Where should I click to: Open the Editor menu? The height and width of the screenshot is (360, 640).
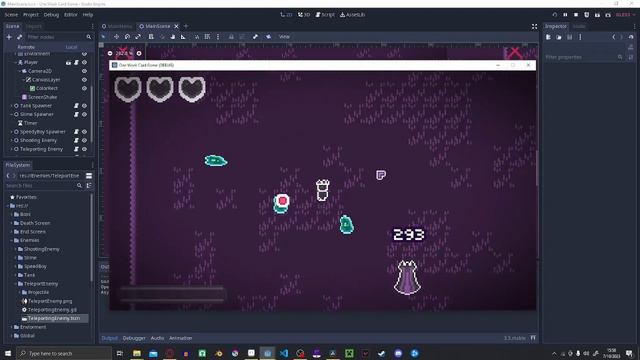[71, 15]
